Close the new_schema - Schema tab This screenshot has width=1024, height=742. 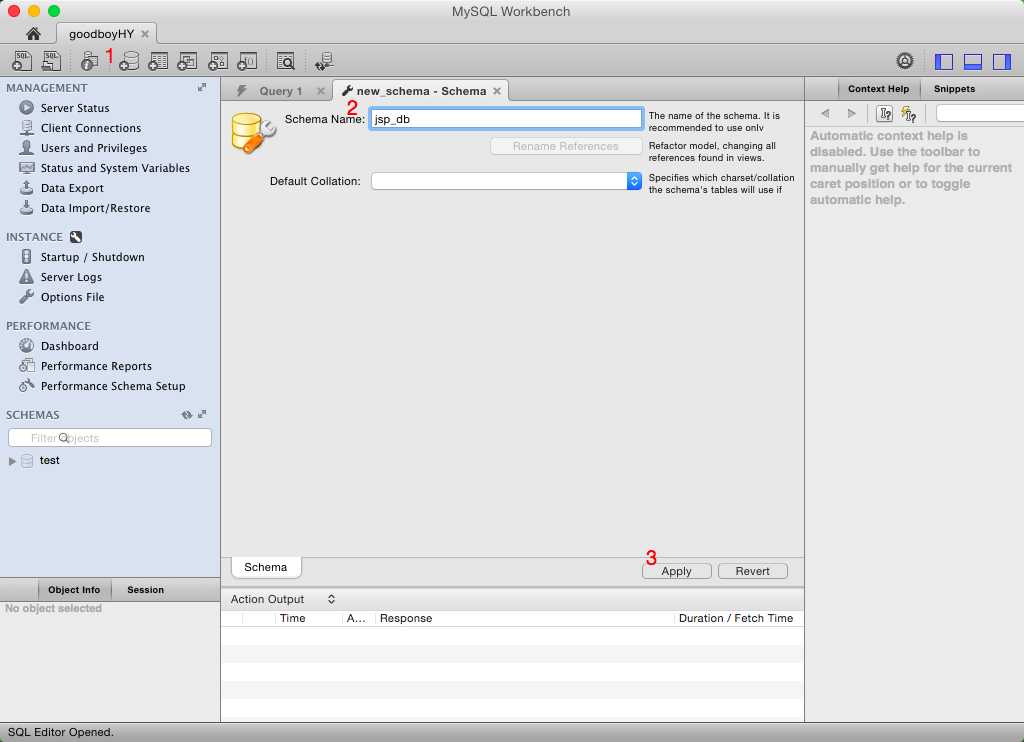pyautogui.click(x=497, y=91)
